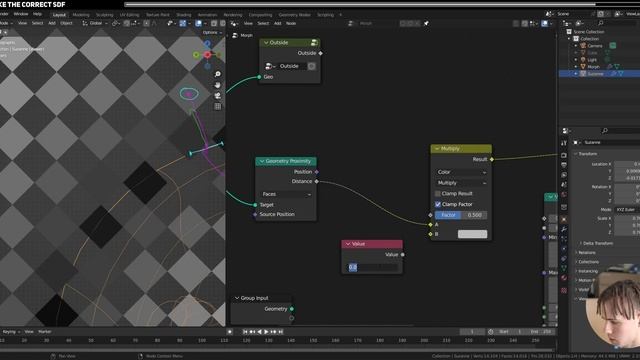Toggle the Outside node's unlink button
Screen dimensions: 640x360
(x=311, y=66)
